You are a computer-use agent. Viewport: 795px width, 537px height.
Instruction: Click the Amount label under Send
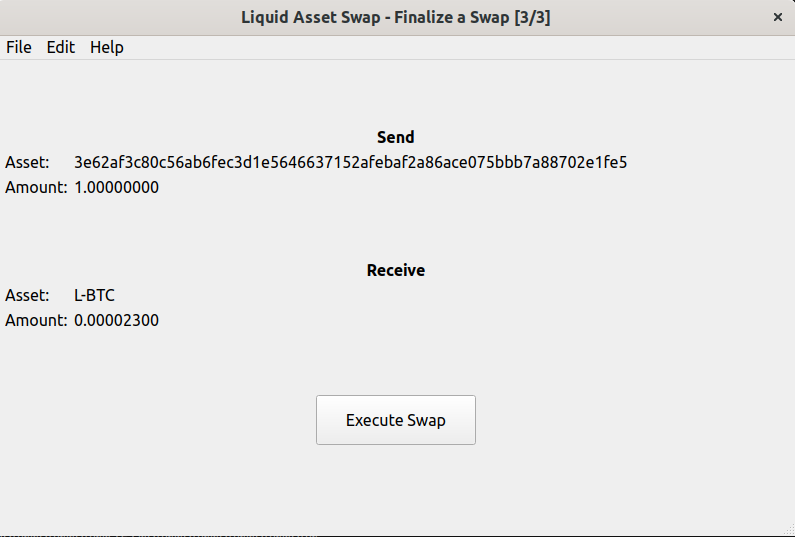point(36,187)
